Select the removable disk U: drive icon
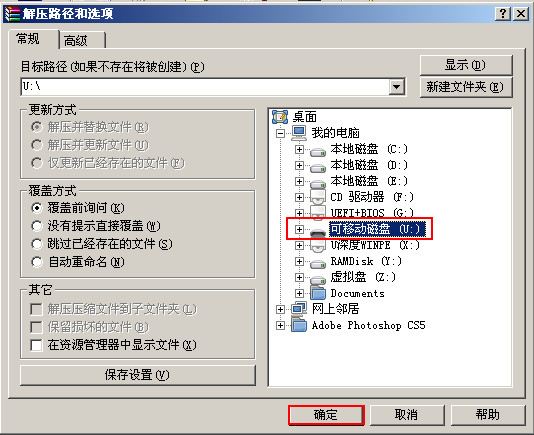 (x=318, y=232)
